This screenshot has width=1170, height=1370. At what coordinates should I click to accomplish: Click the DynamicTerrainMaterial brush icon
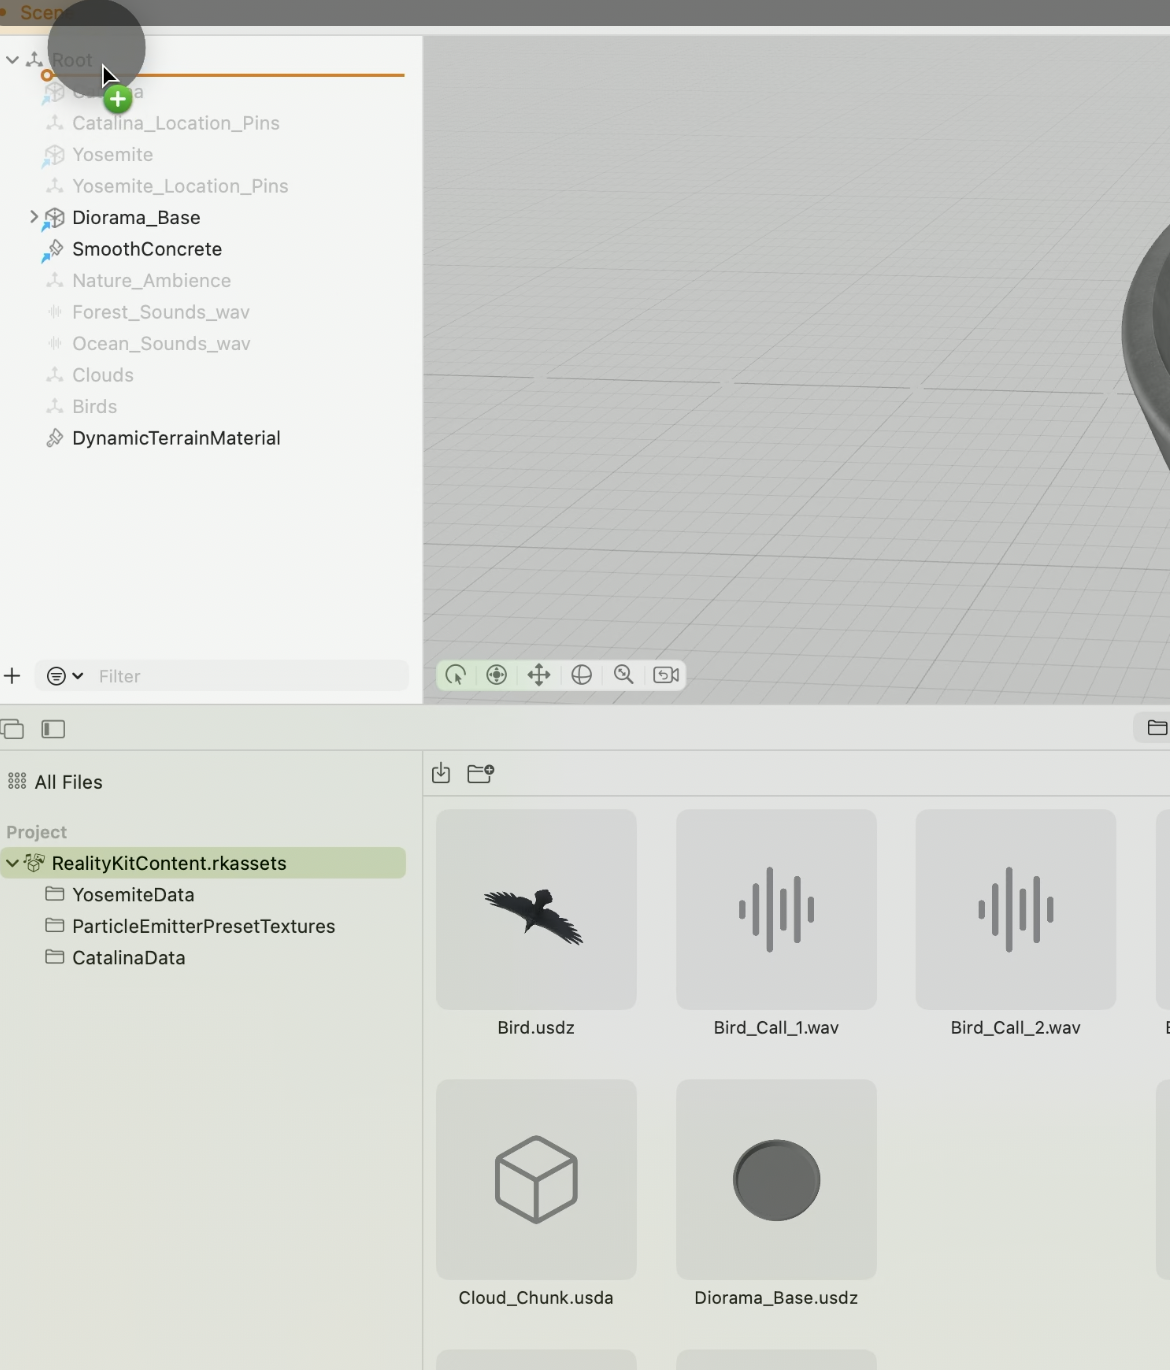click(x=55, y=438)
